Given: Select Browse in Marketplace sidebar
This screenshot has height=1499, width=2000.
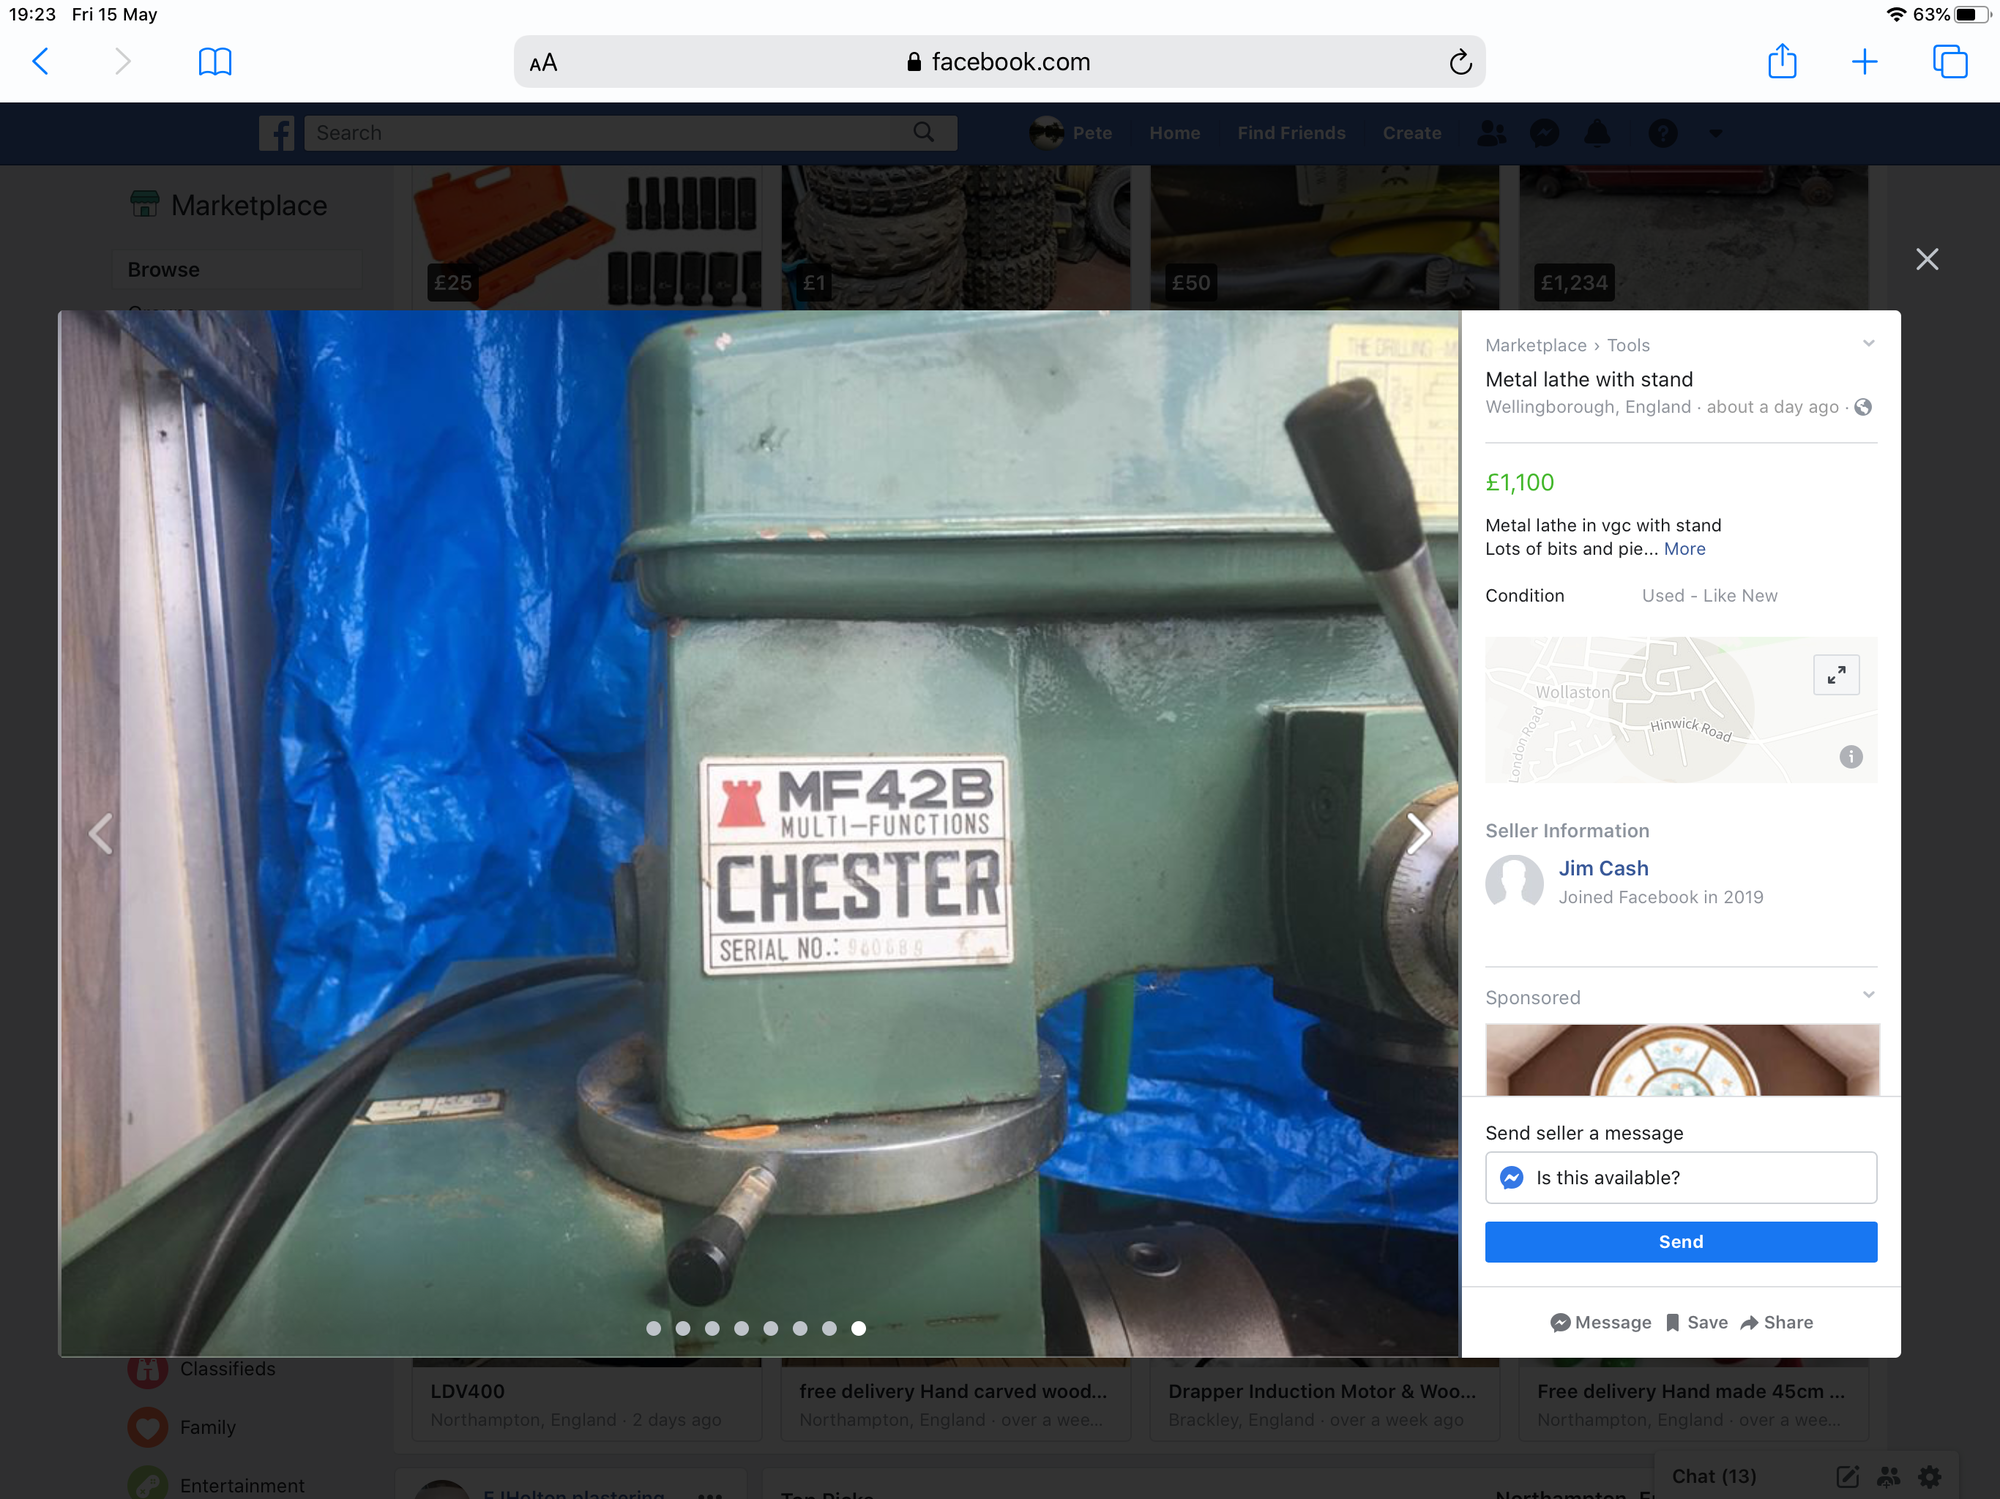Looking at the screenshot, I should [237, 270].
